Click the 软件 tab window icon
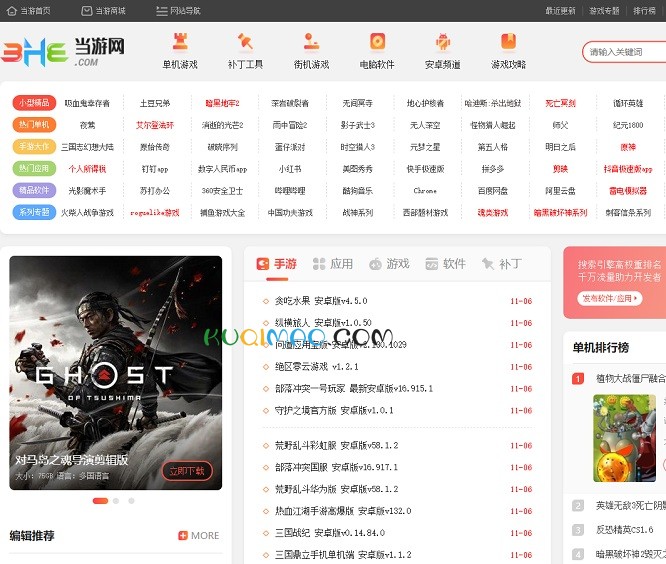The height and width of the screenshot is (564, 666). coord(432,264)
